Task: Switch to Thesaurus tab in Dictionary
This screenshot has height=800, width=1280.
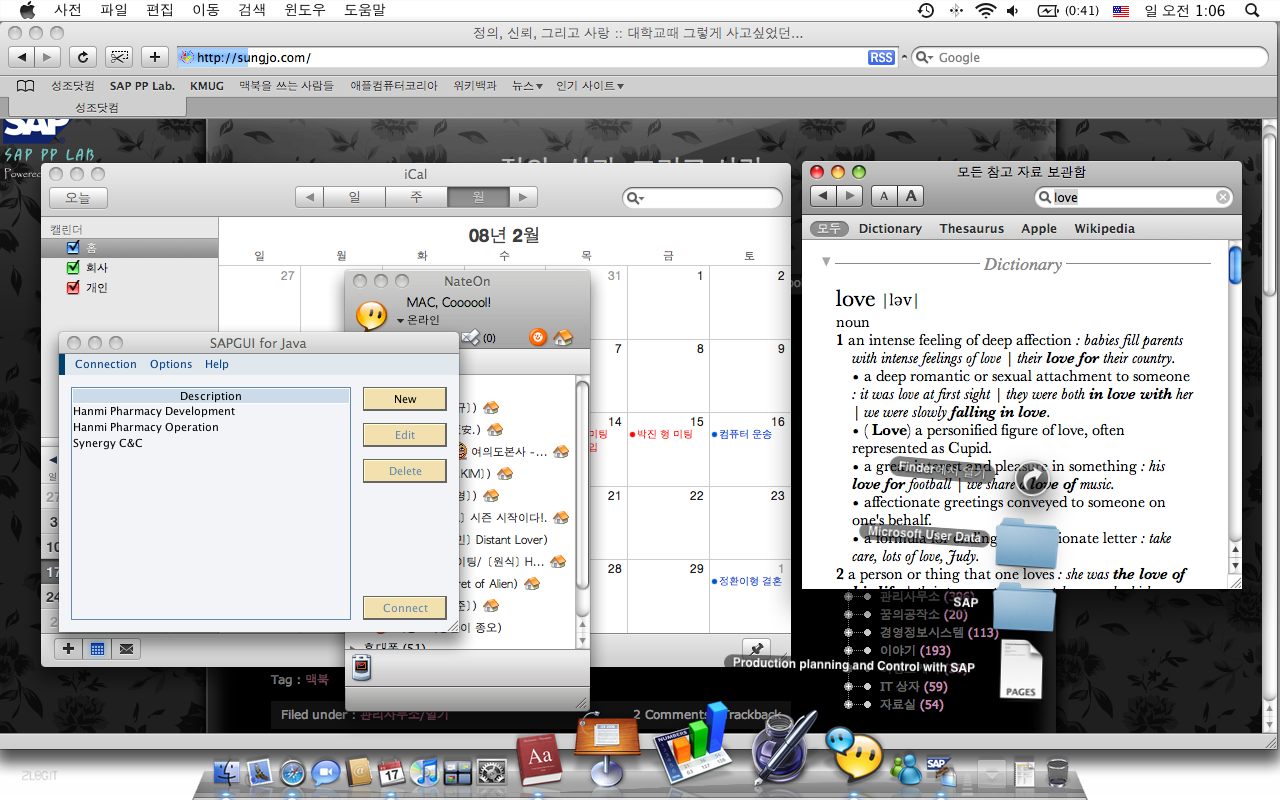Action: pos(971,228)
